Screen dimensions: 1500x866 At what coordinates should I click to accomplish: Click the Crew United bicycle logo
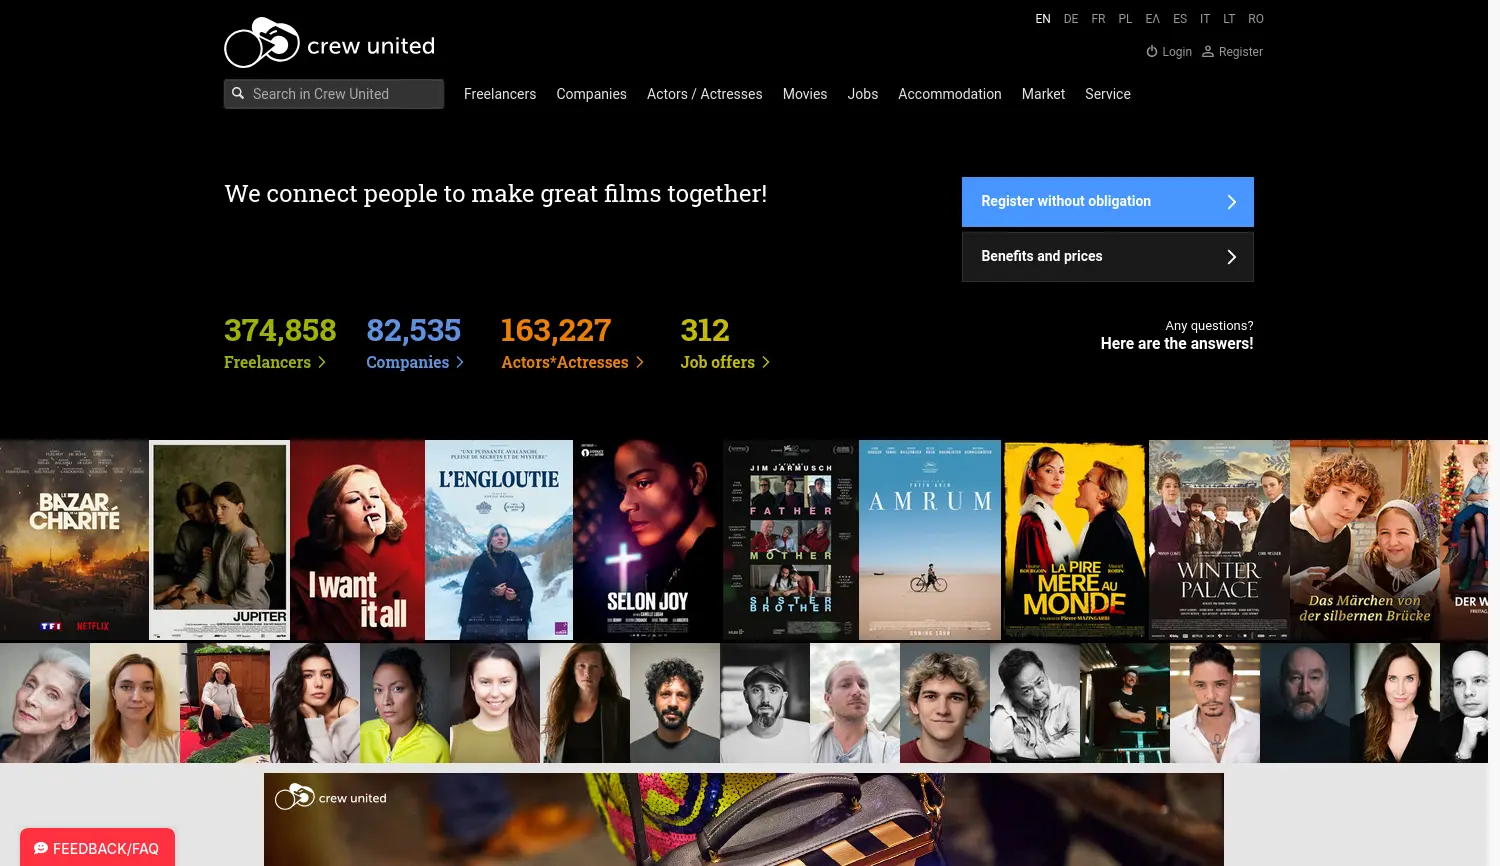coord(262,42)
